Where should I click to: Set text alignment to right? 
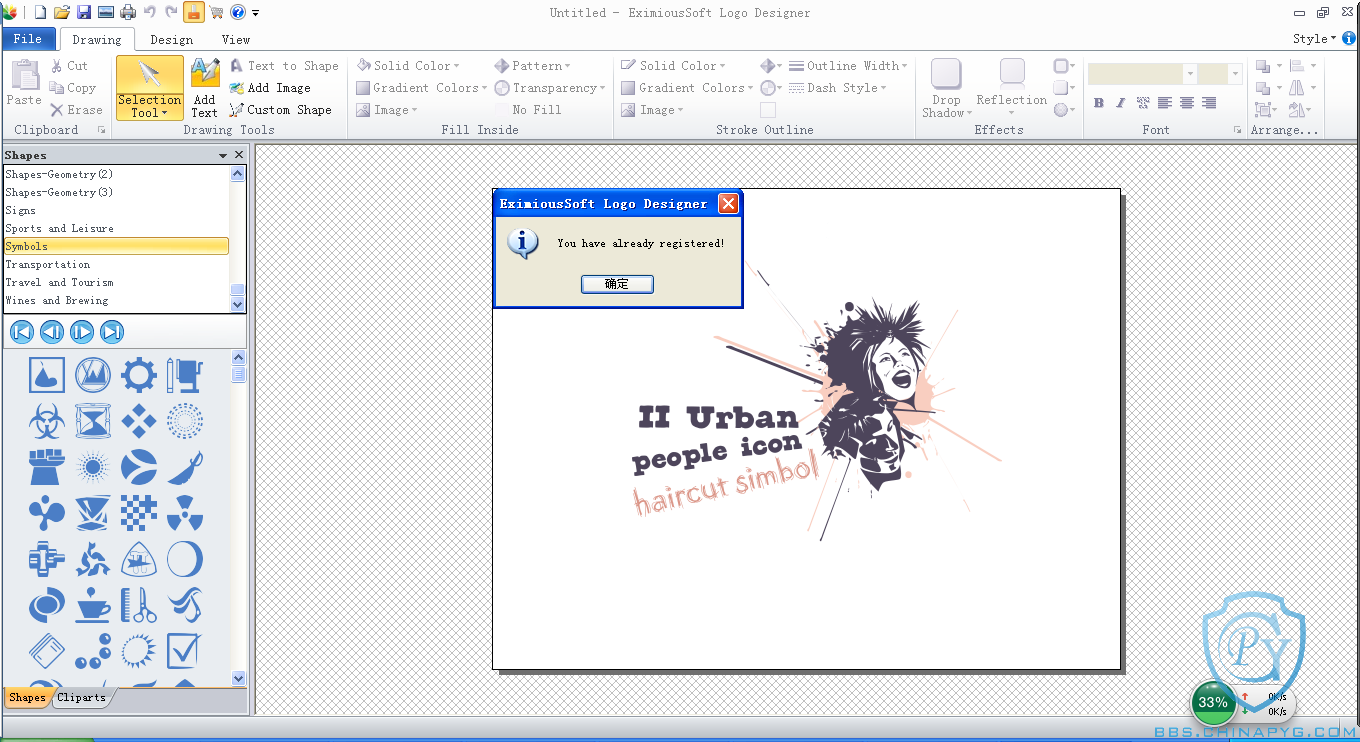point(1209,103)
